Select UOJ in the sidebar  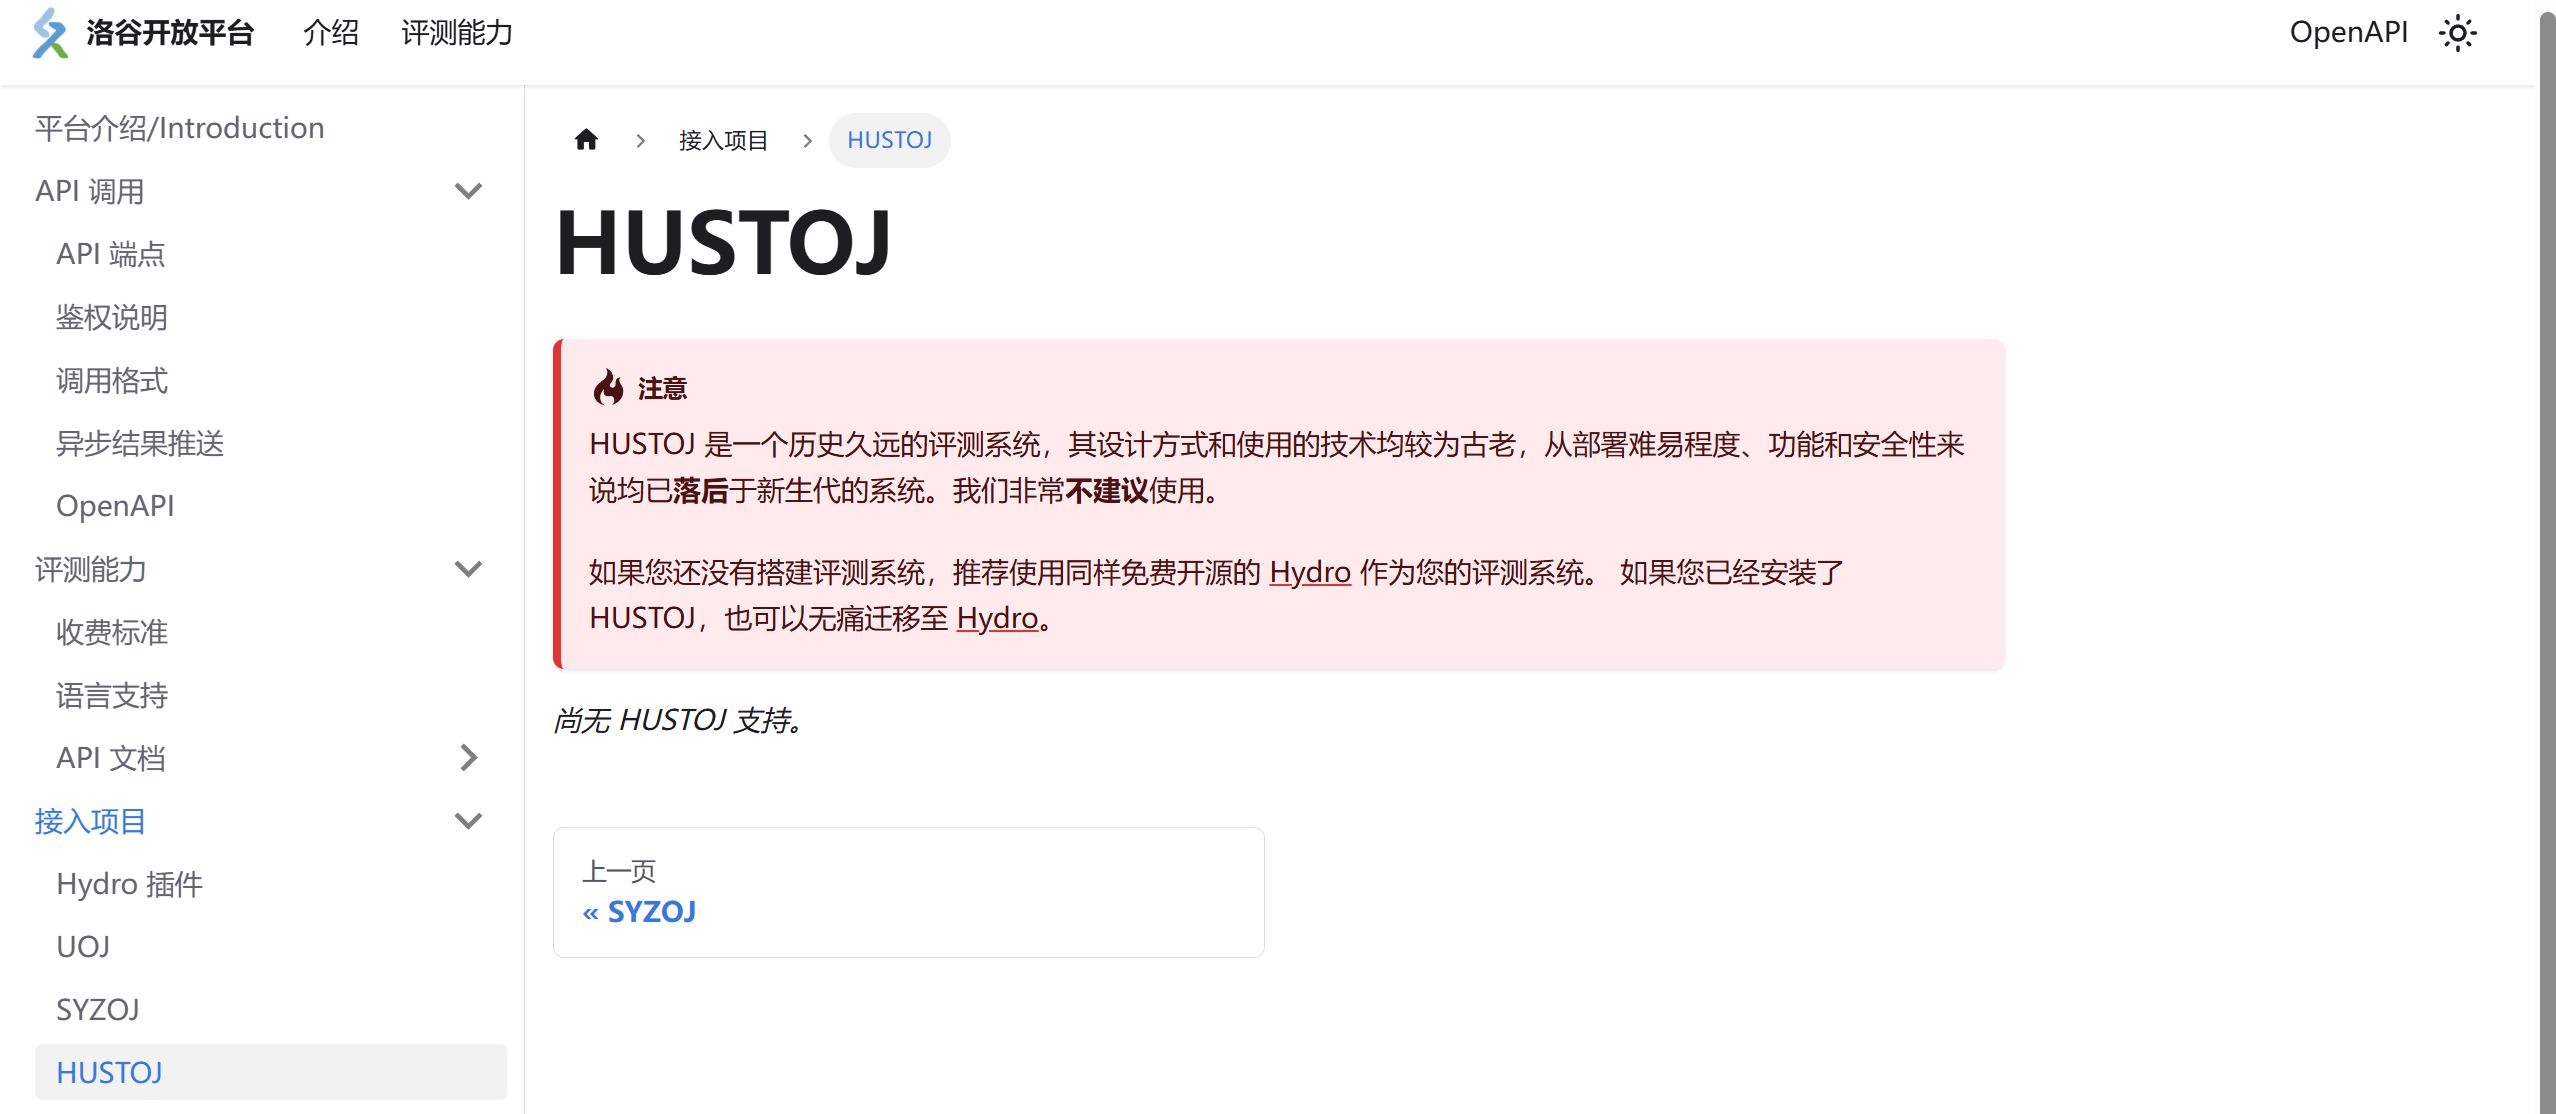tap(83, 947)
